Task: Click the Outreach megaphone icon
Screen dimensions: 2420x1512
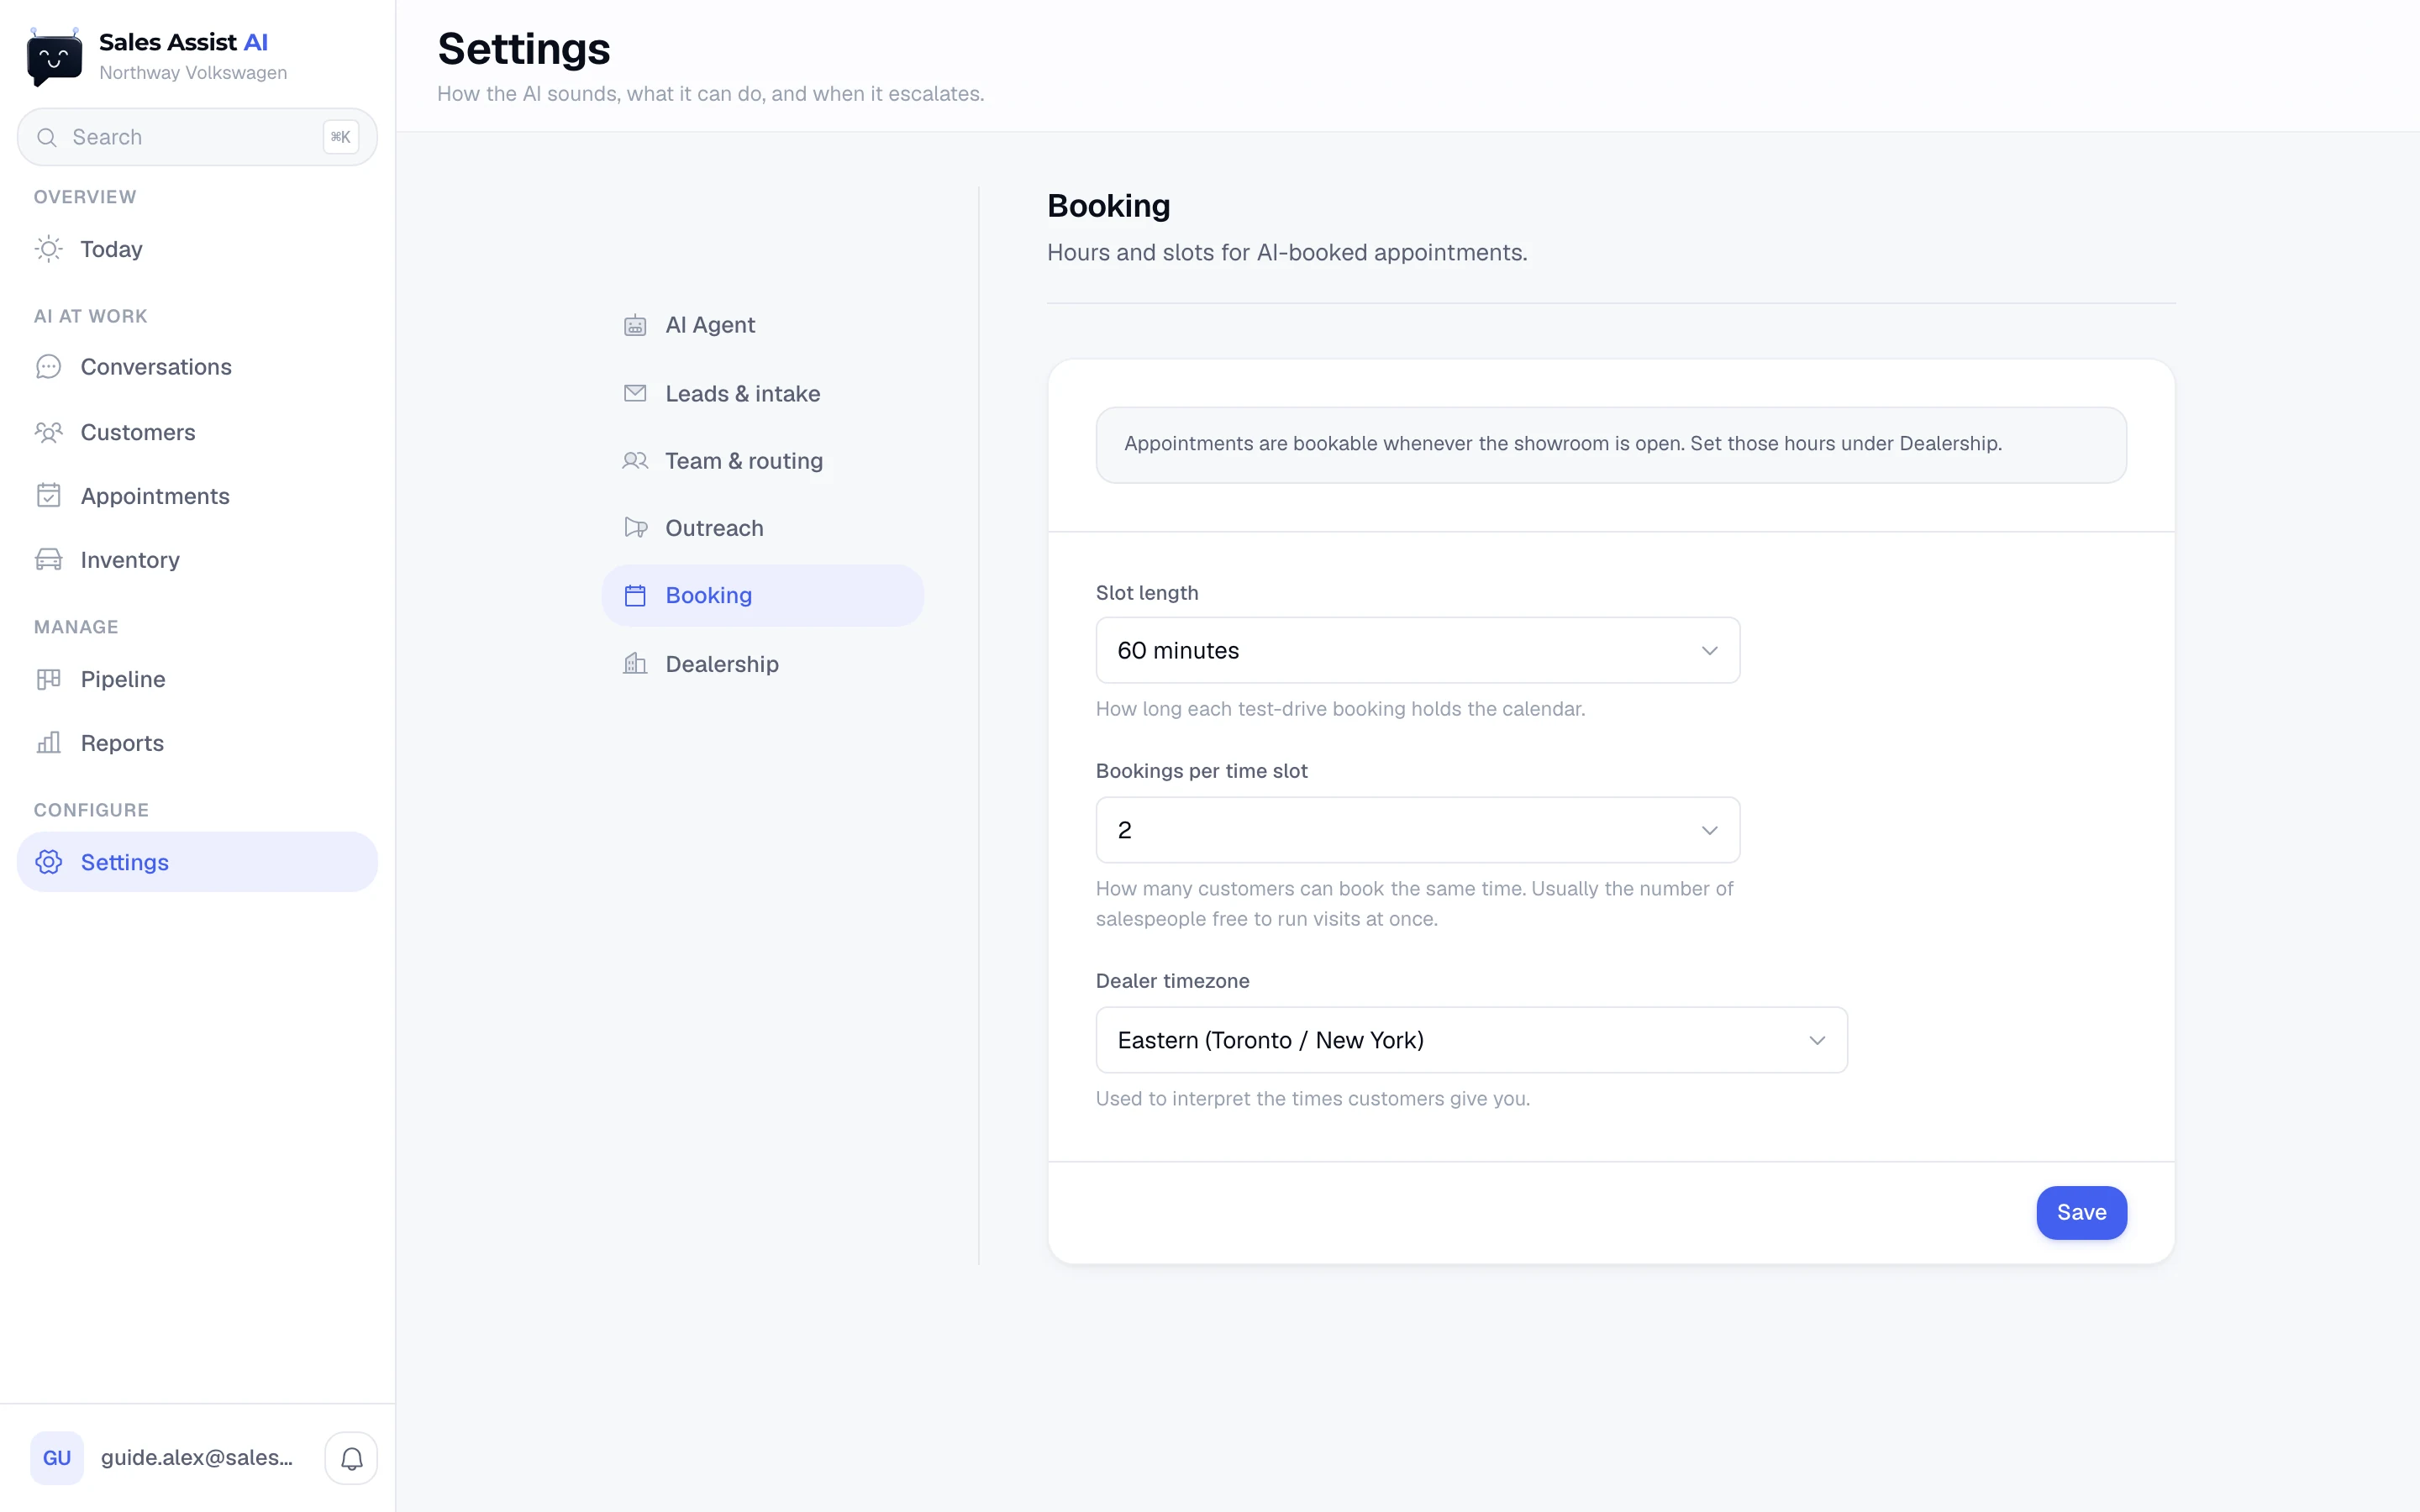Action: 635,528
